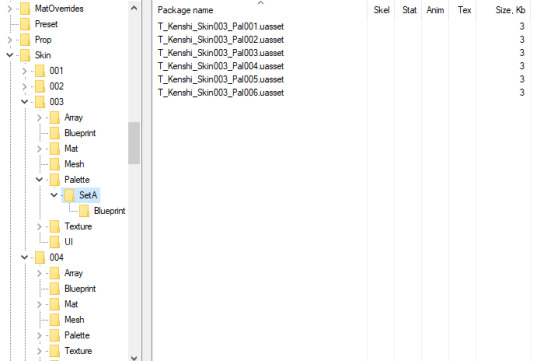Click the Skin folder icon
The height and width of the screenshot is (361, 540).
pyautogui.click(x=25, y=55)
